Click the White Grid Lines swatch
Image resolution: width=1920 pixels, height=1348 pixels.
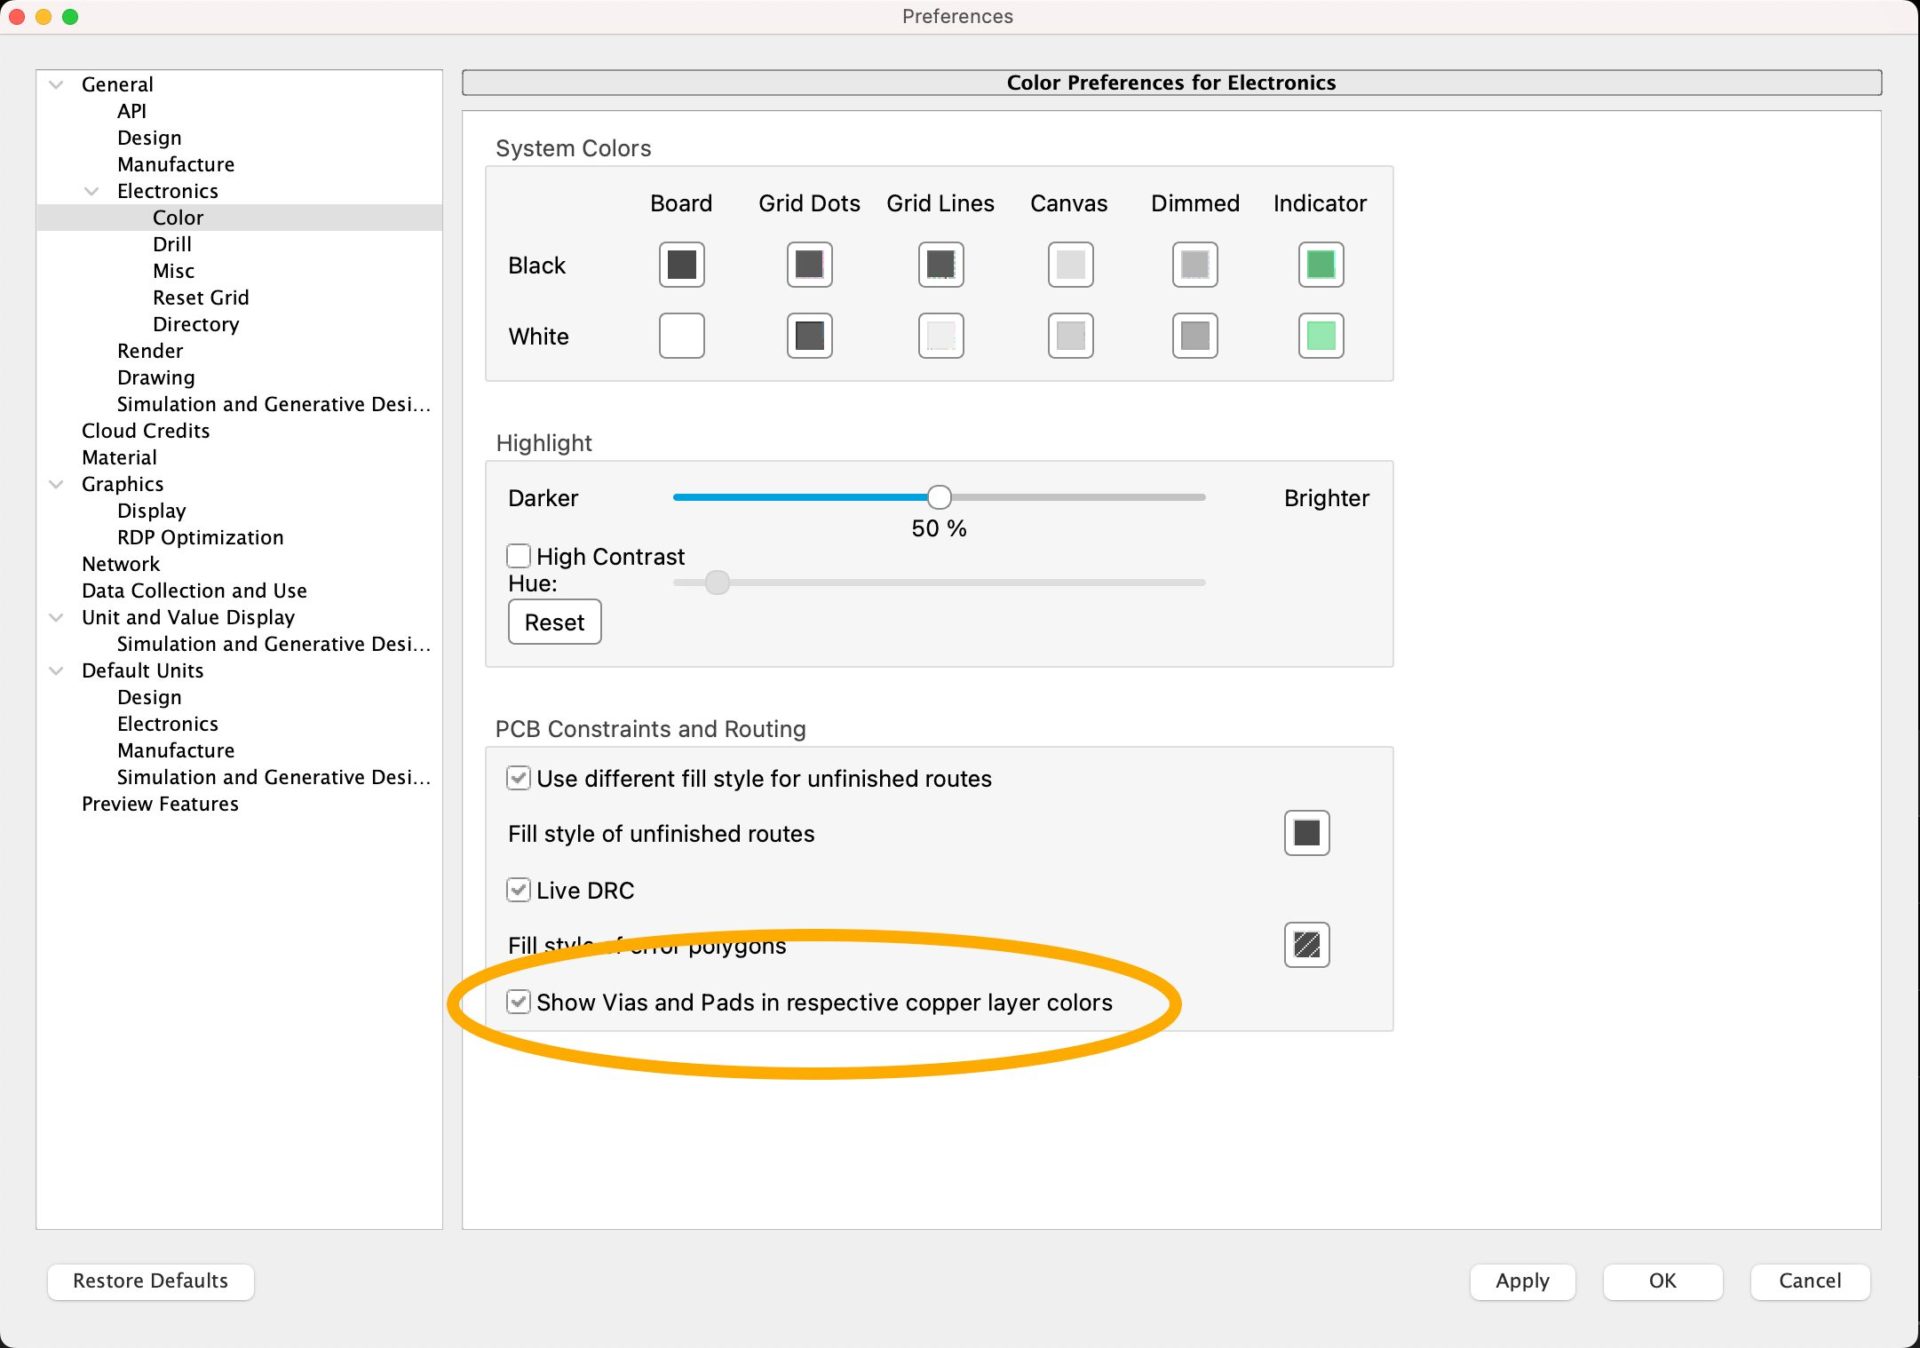click(940, 336)
